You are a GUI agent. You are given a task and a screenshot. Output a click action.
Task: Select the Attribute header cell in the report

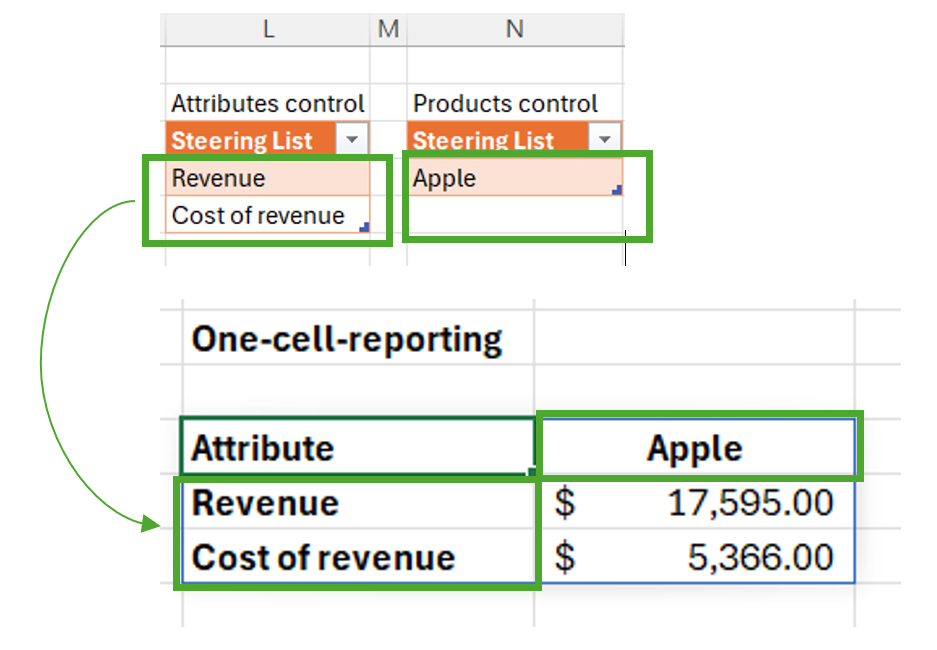point(358,447)
